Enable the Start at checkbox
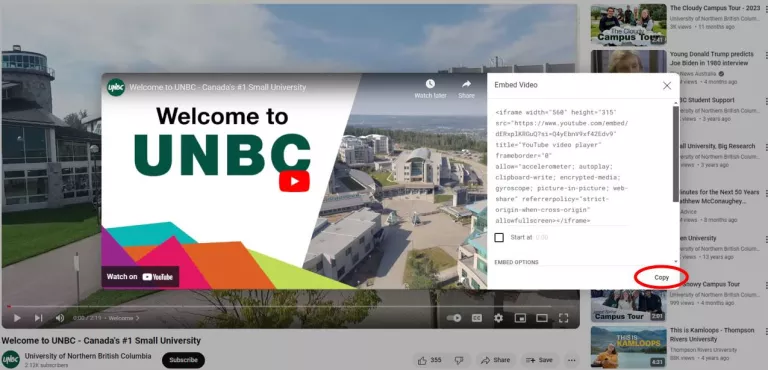The image size is (768, 370). click(499, 238)
